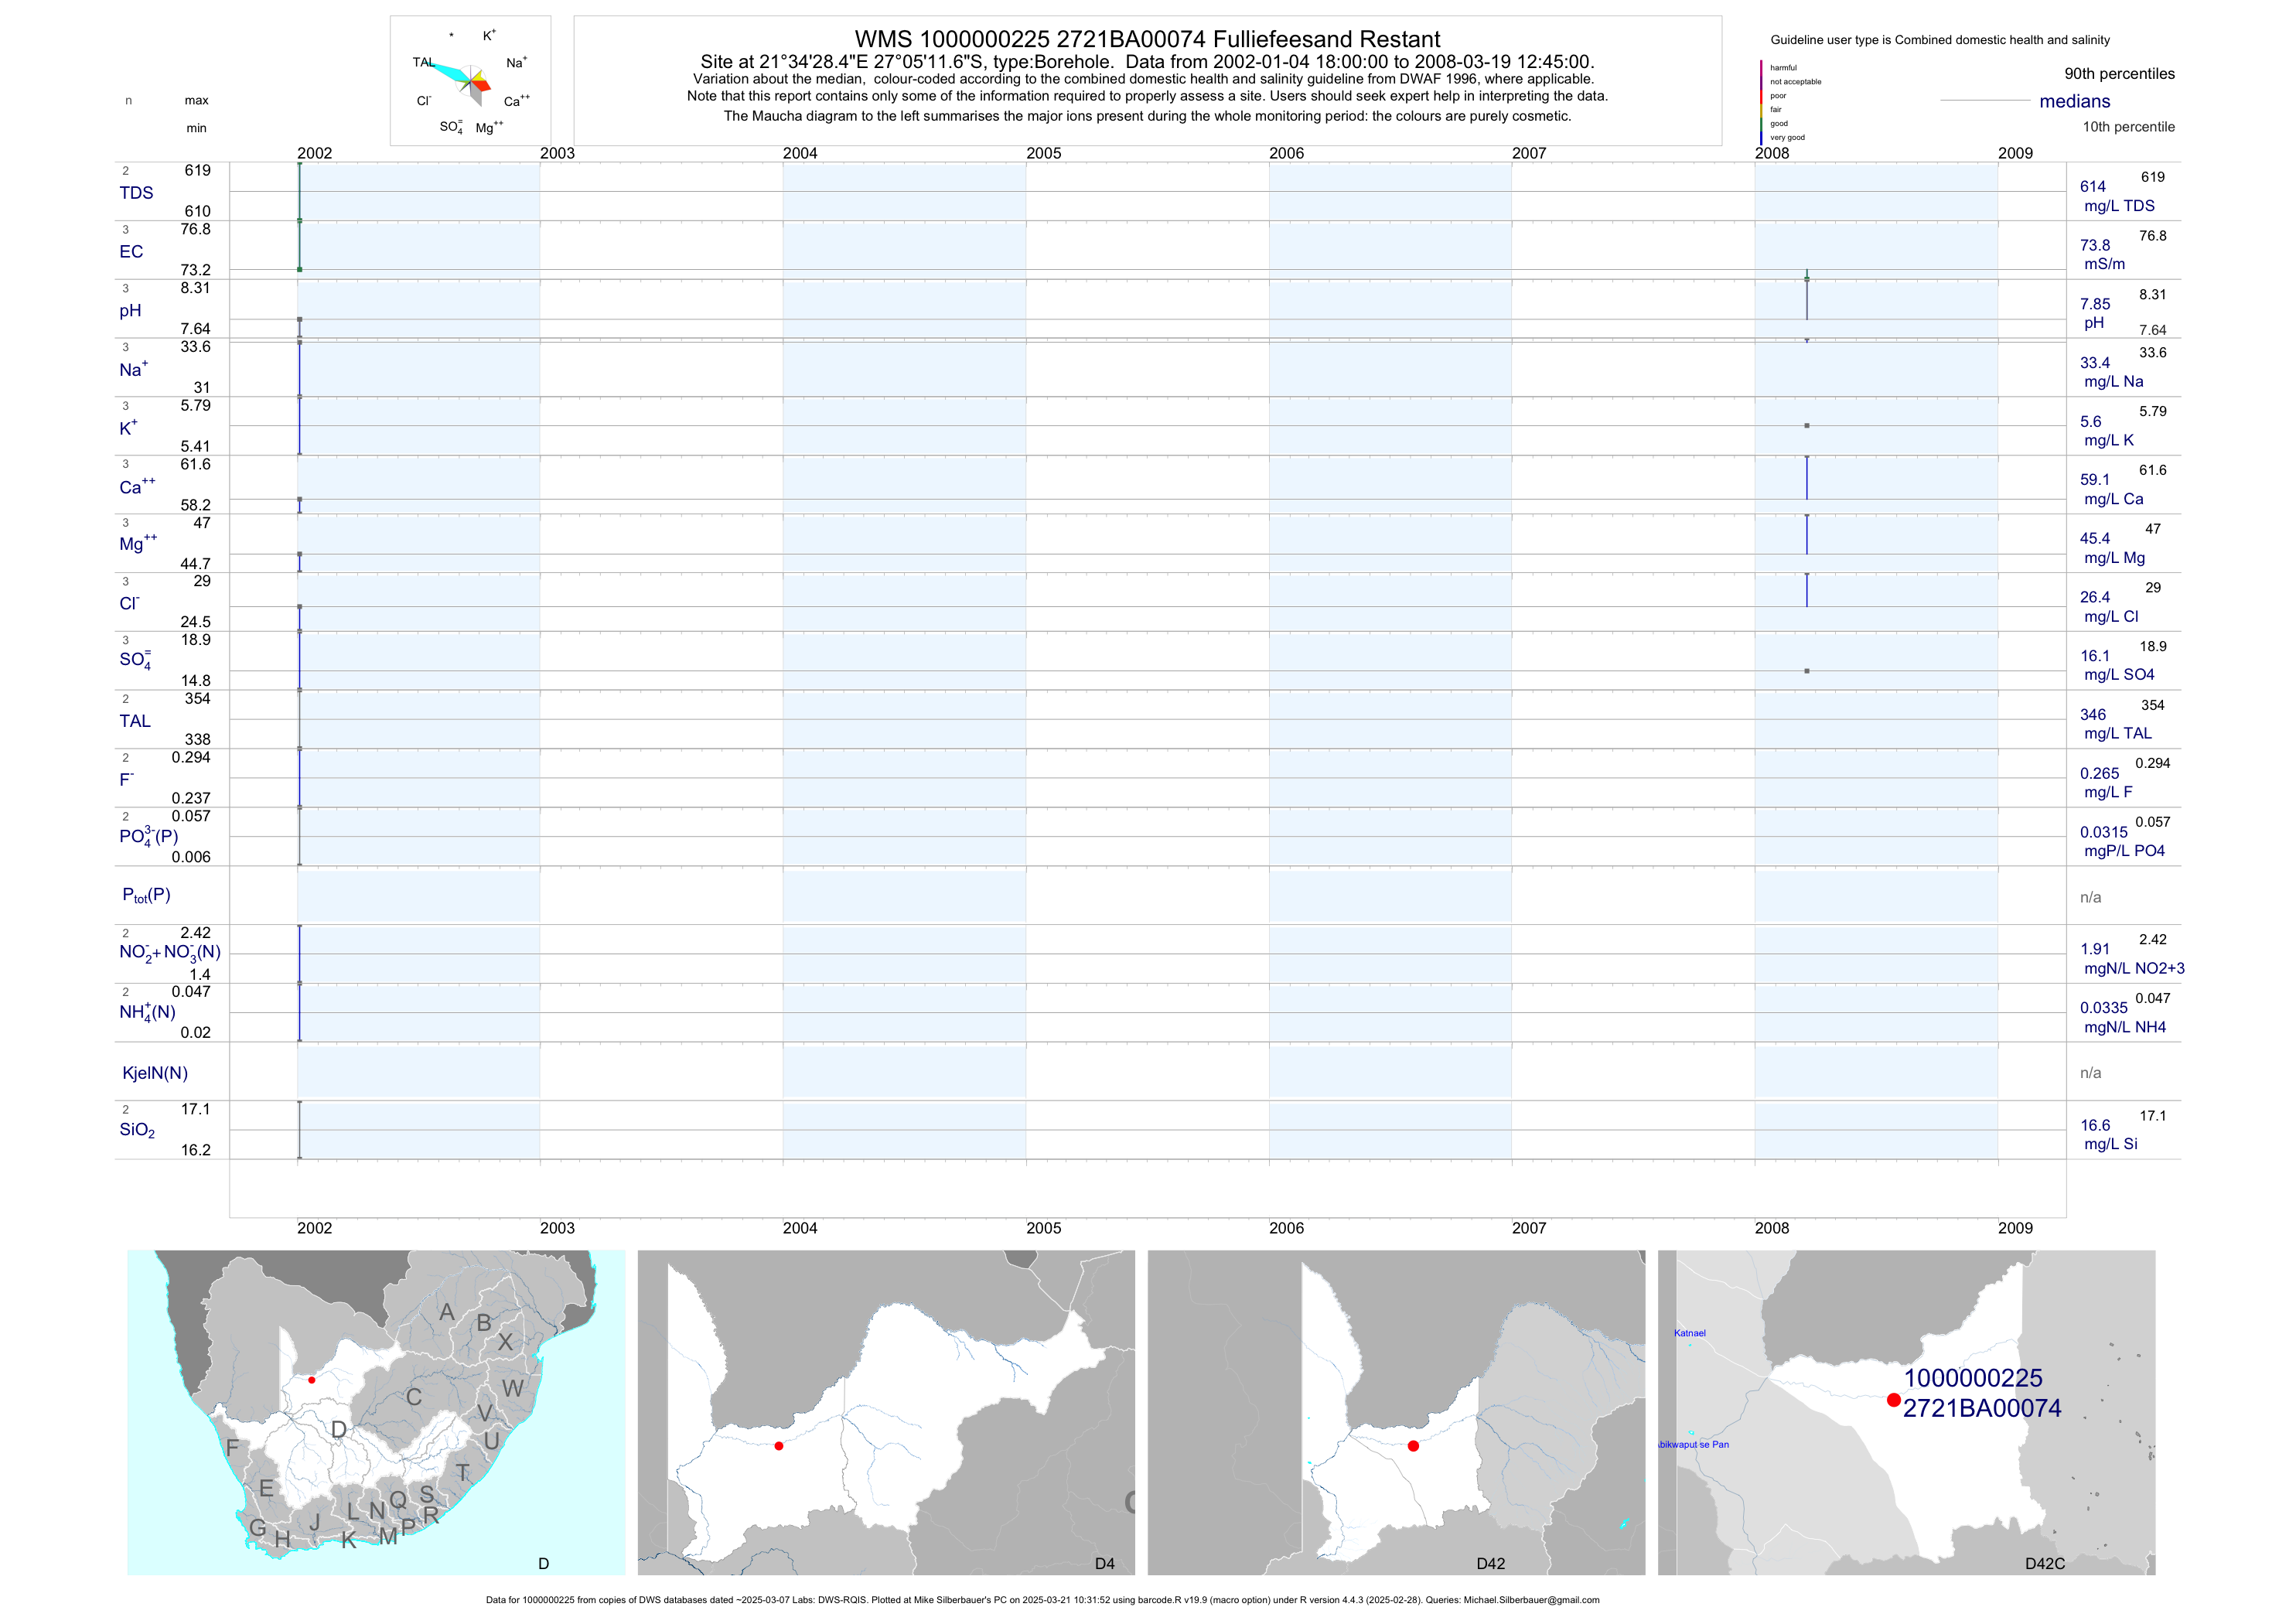2296x1624 pixels.
Task: Click the SiO2 parameter row label
Action: coord(137,1130)
